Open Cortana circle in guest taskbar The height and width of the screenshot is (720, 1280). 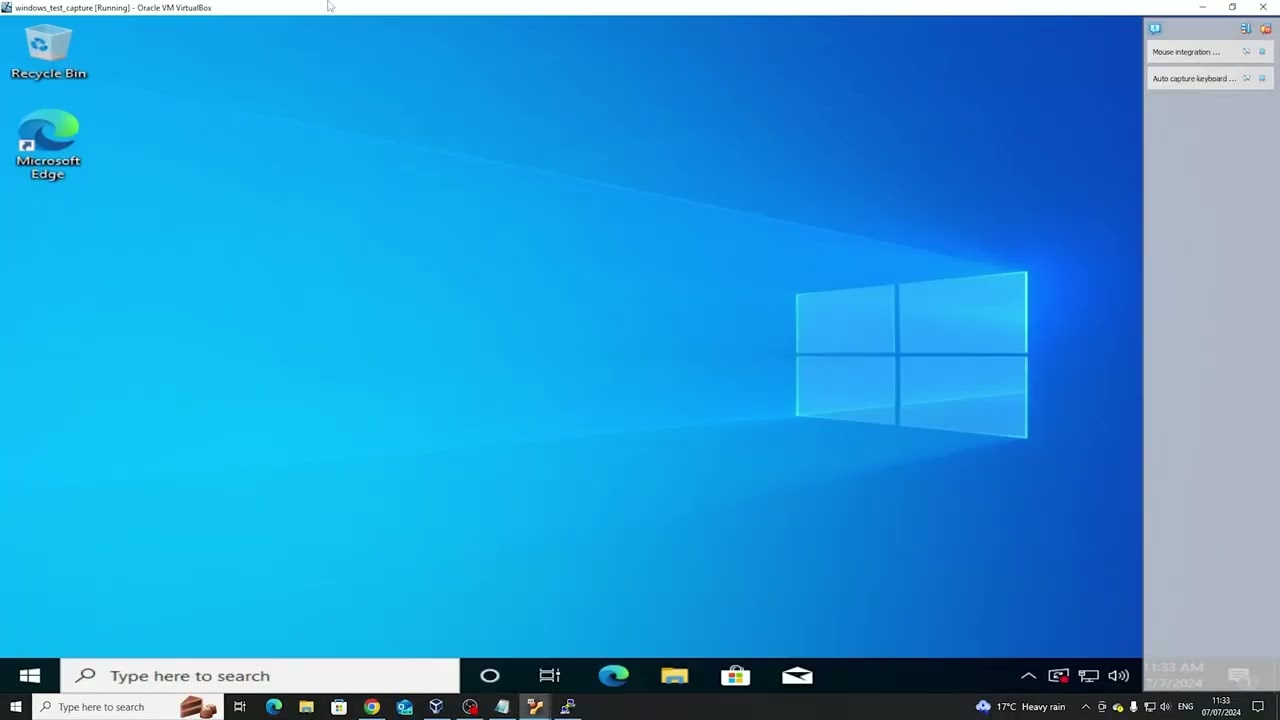(x=490, y=676)
